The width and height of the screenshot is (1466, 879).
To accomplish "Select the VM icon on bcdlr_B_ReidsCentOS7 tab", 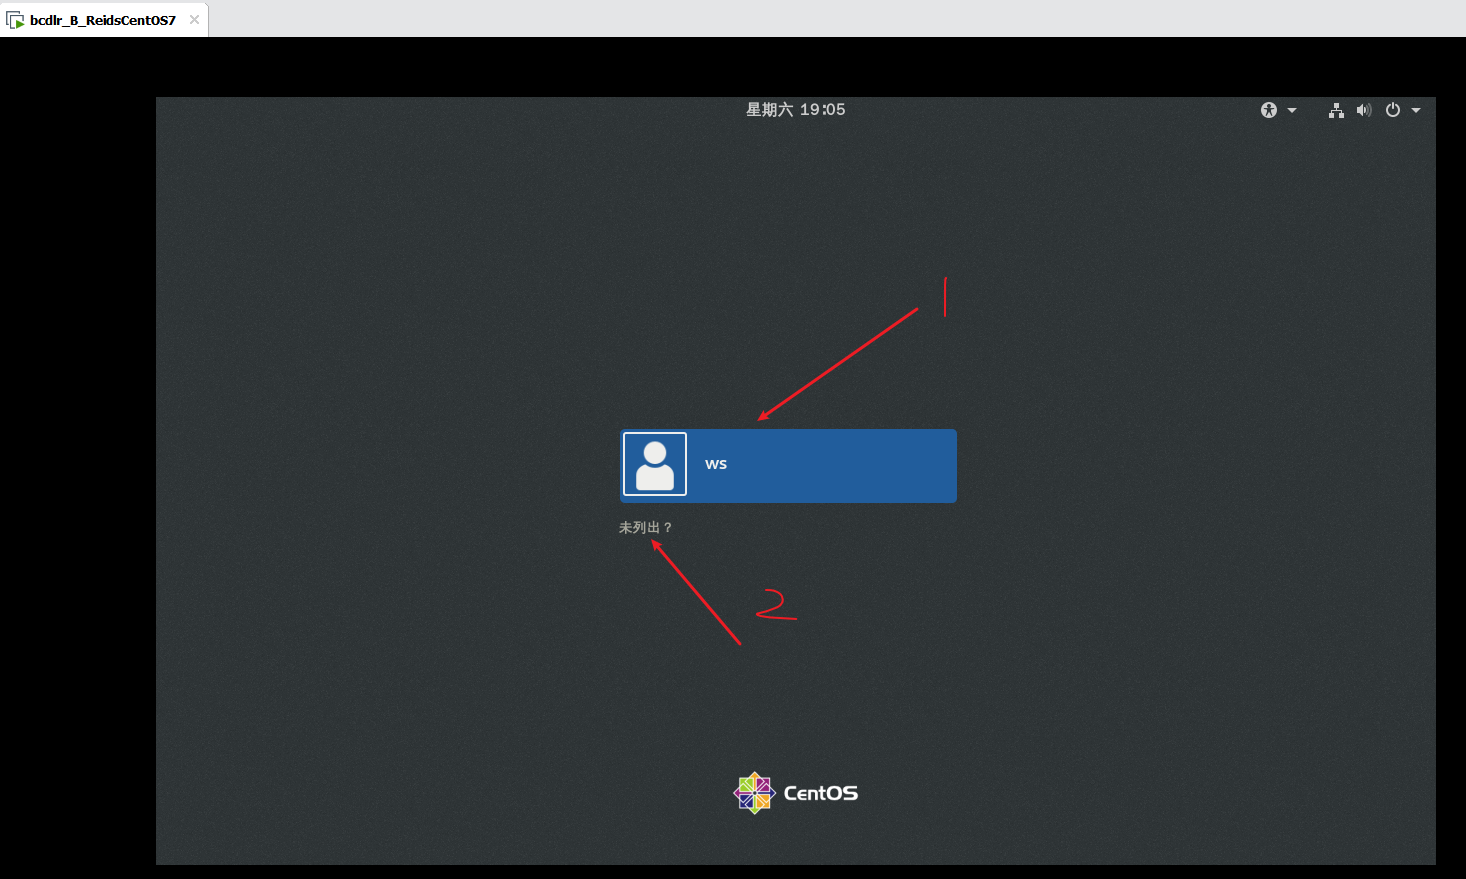I will point(15,20).
